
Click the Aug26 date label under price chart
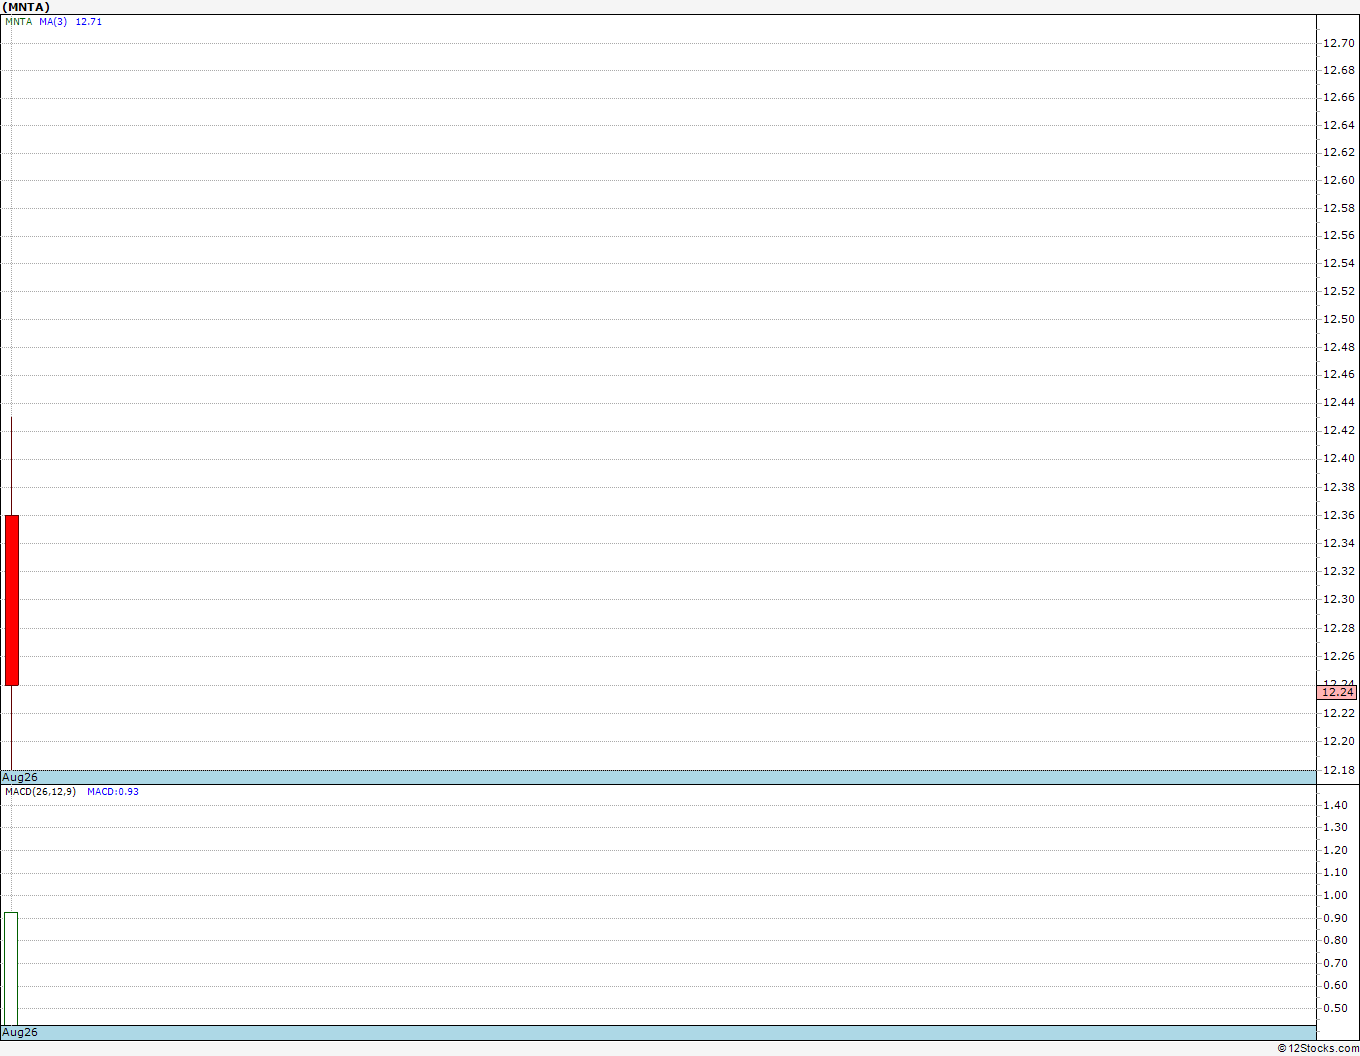click(20, 777)
